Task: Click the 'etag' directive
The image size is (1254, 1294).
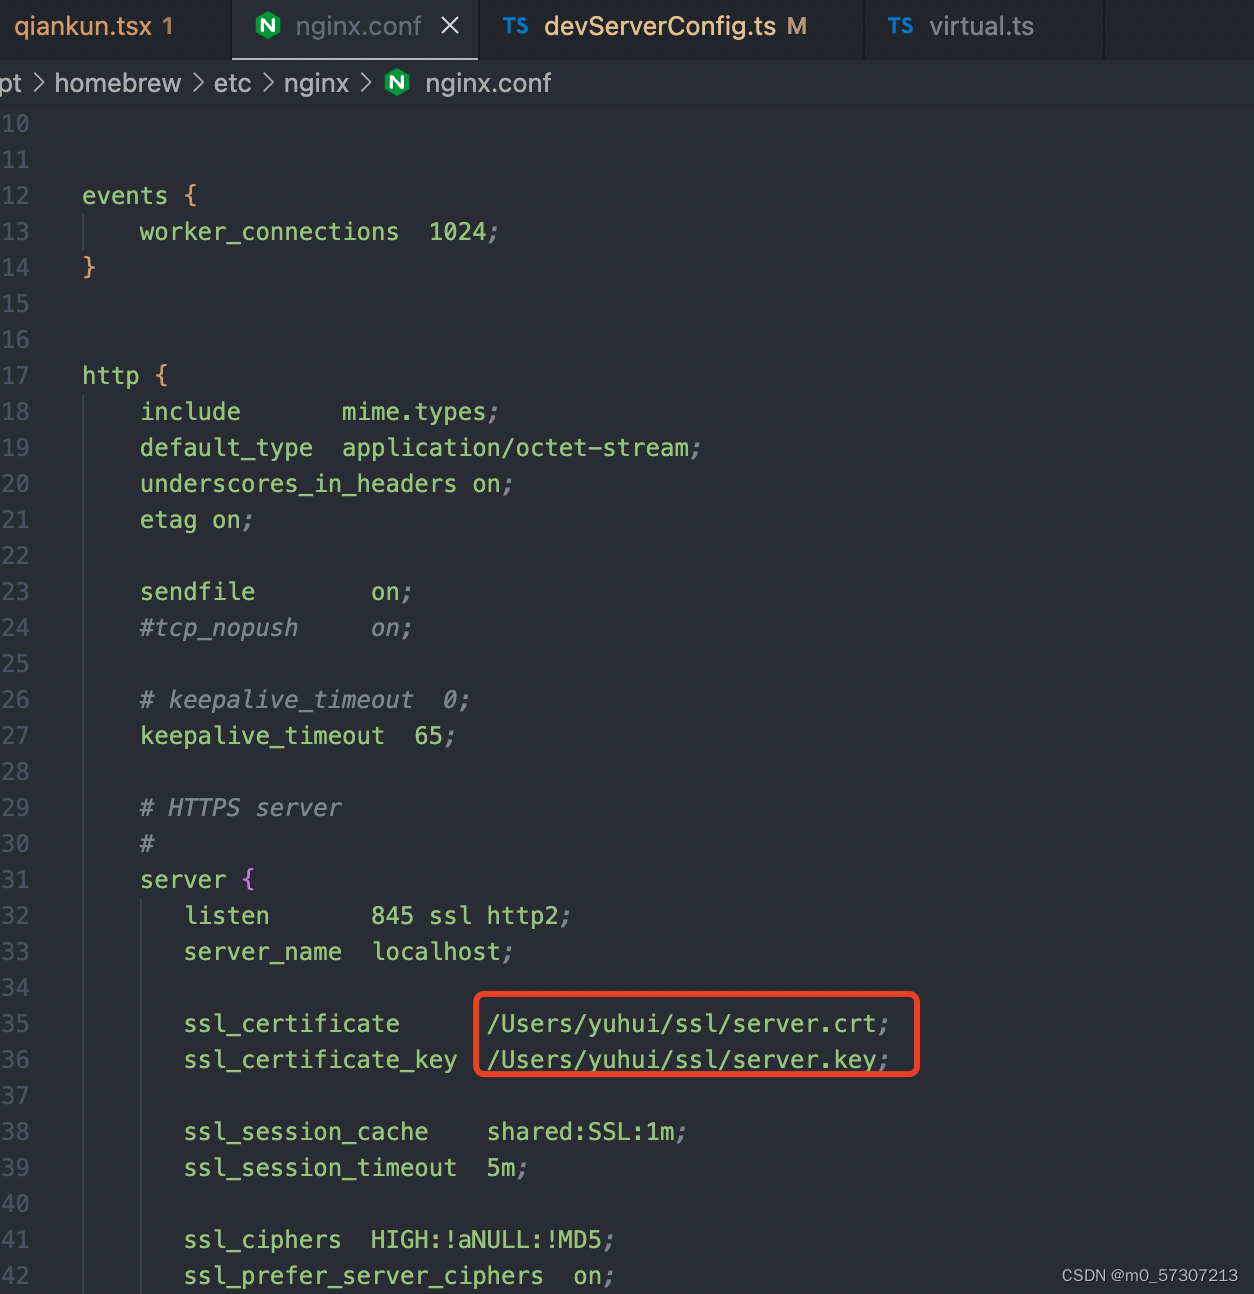Action: (x=168, y=520)
